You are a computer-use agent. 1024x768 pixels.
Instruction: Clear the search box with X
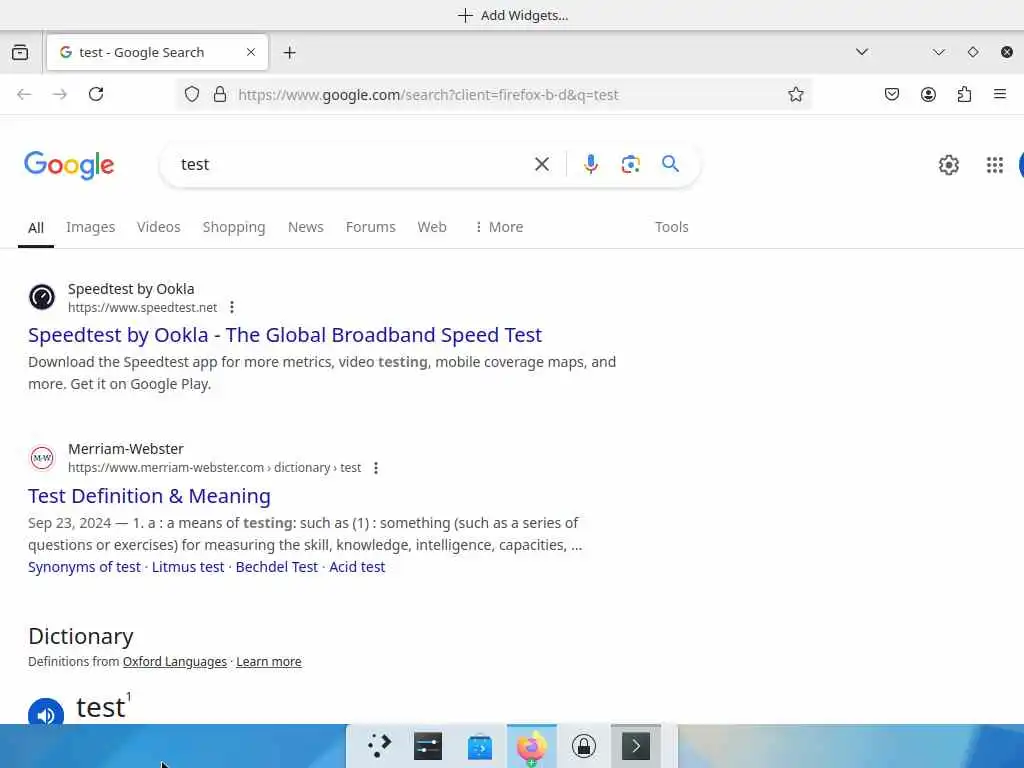[542, 165]
